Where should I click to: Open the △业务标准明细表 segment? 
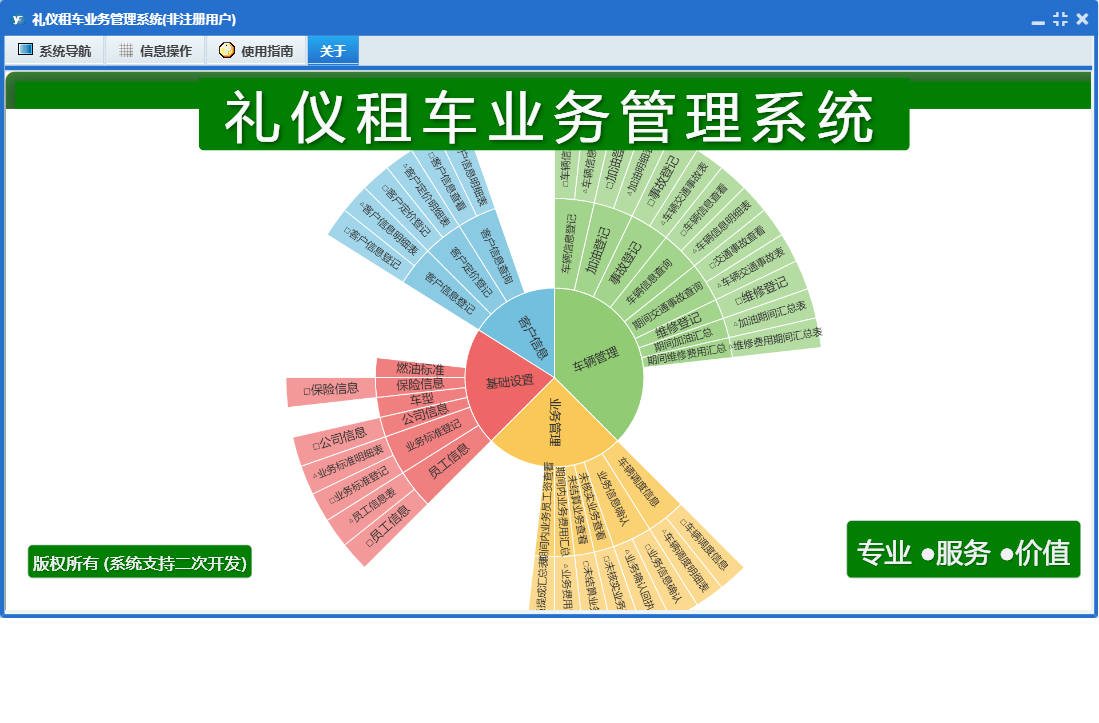348,462
